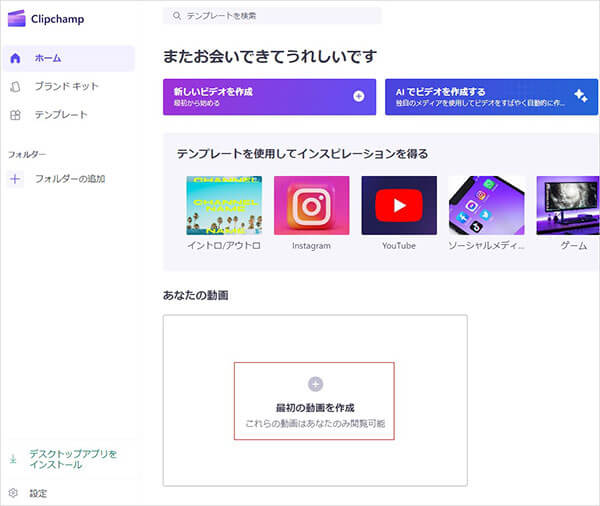Click the download icon for desktop app install
This screenshot has height=506, width=600.
pyautogui.click(x=13, y=459)
